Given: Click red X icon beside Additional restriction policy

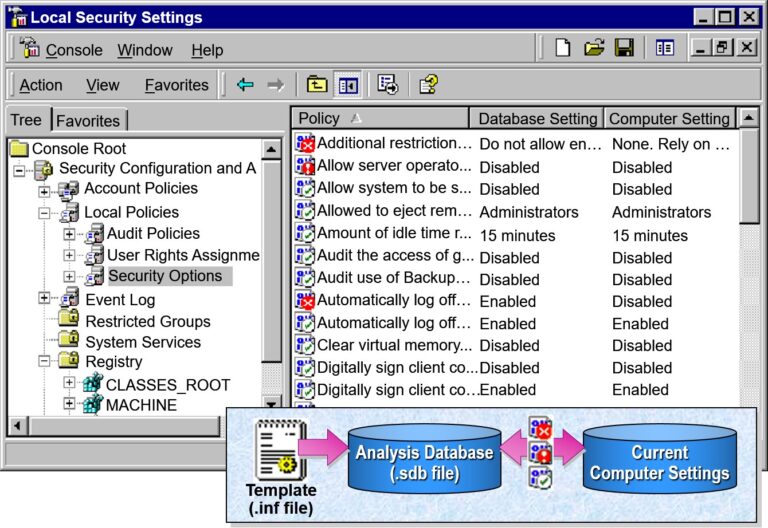Looking at the screenshot, I should 305,143.
